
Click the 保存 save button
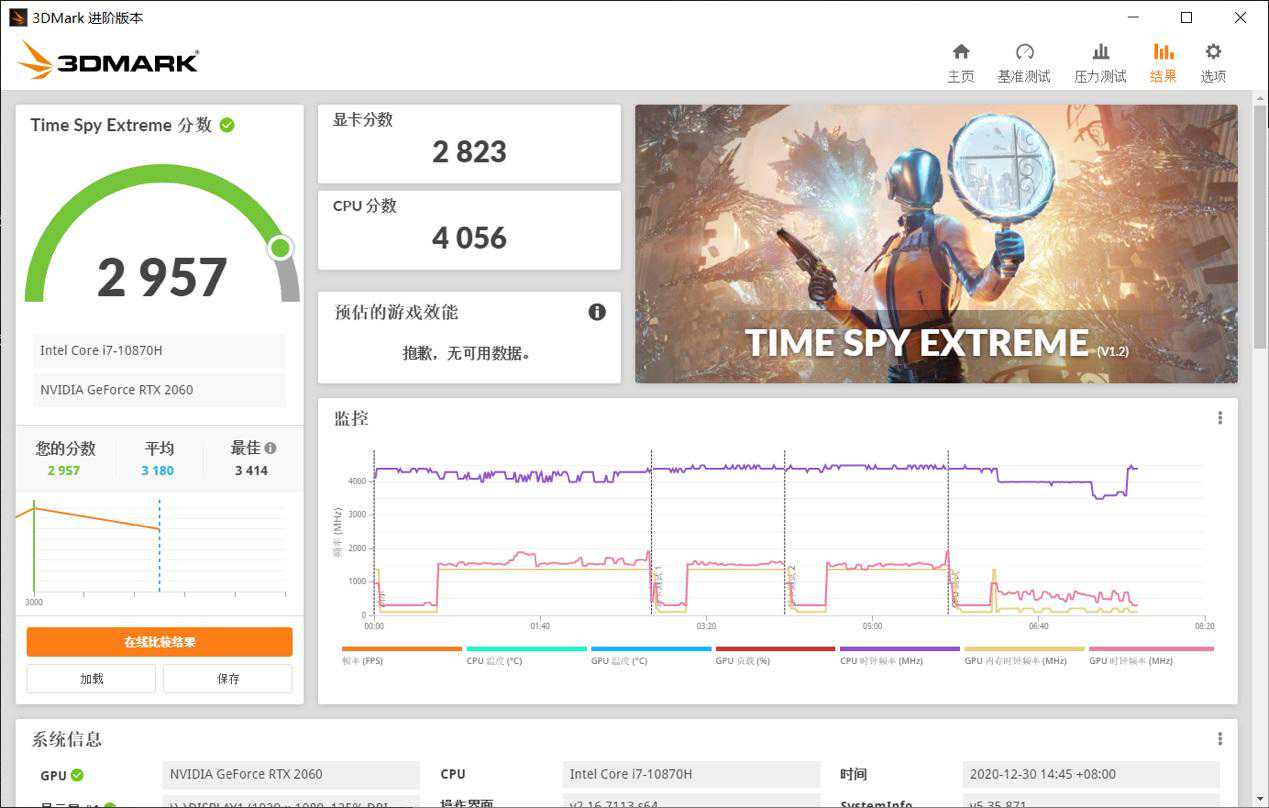228,678
